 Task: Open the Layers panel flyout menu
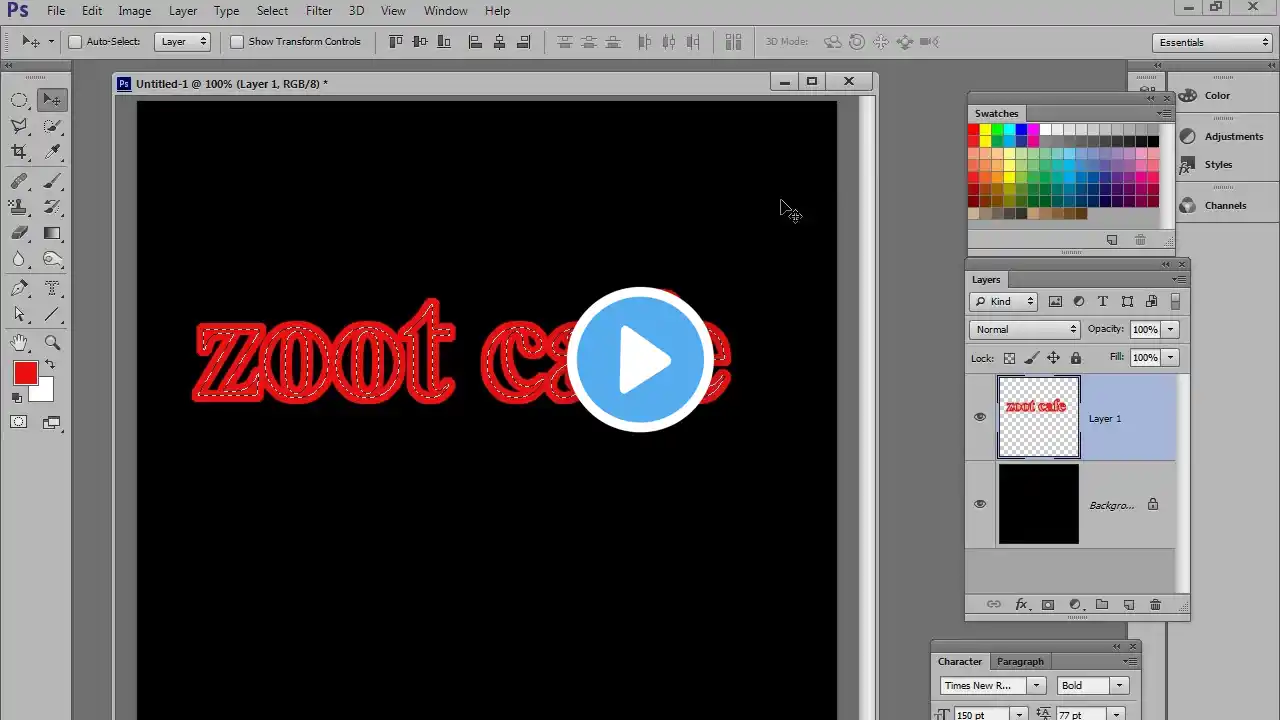1180,280
